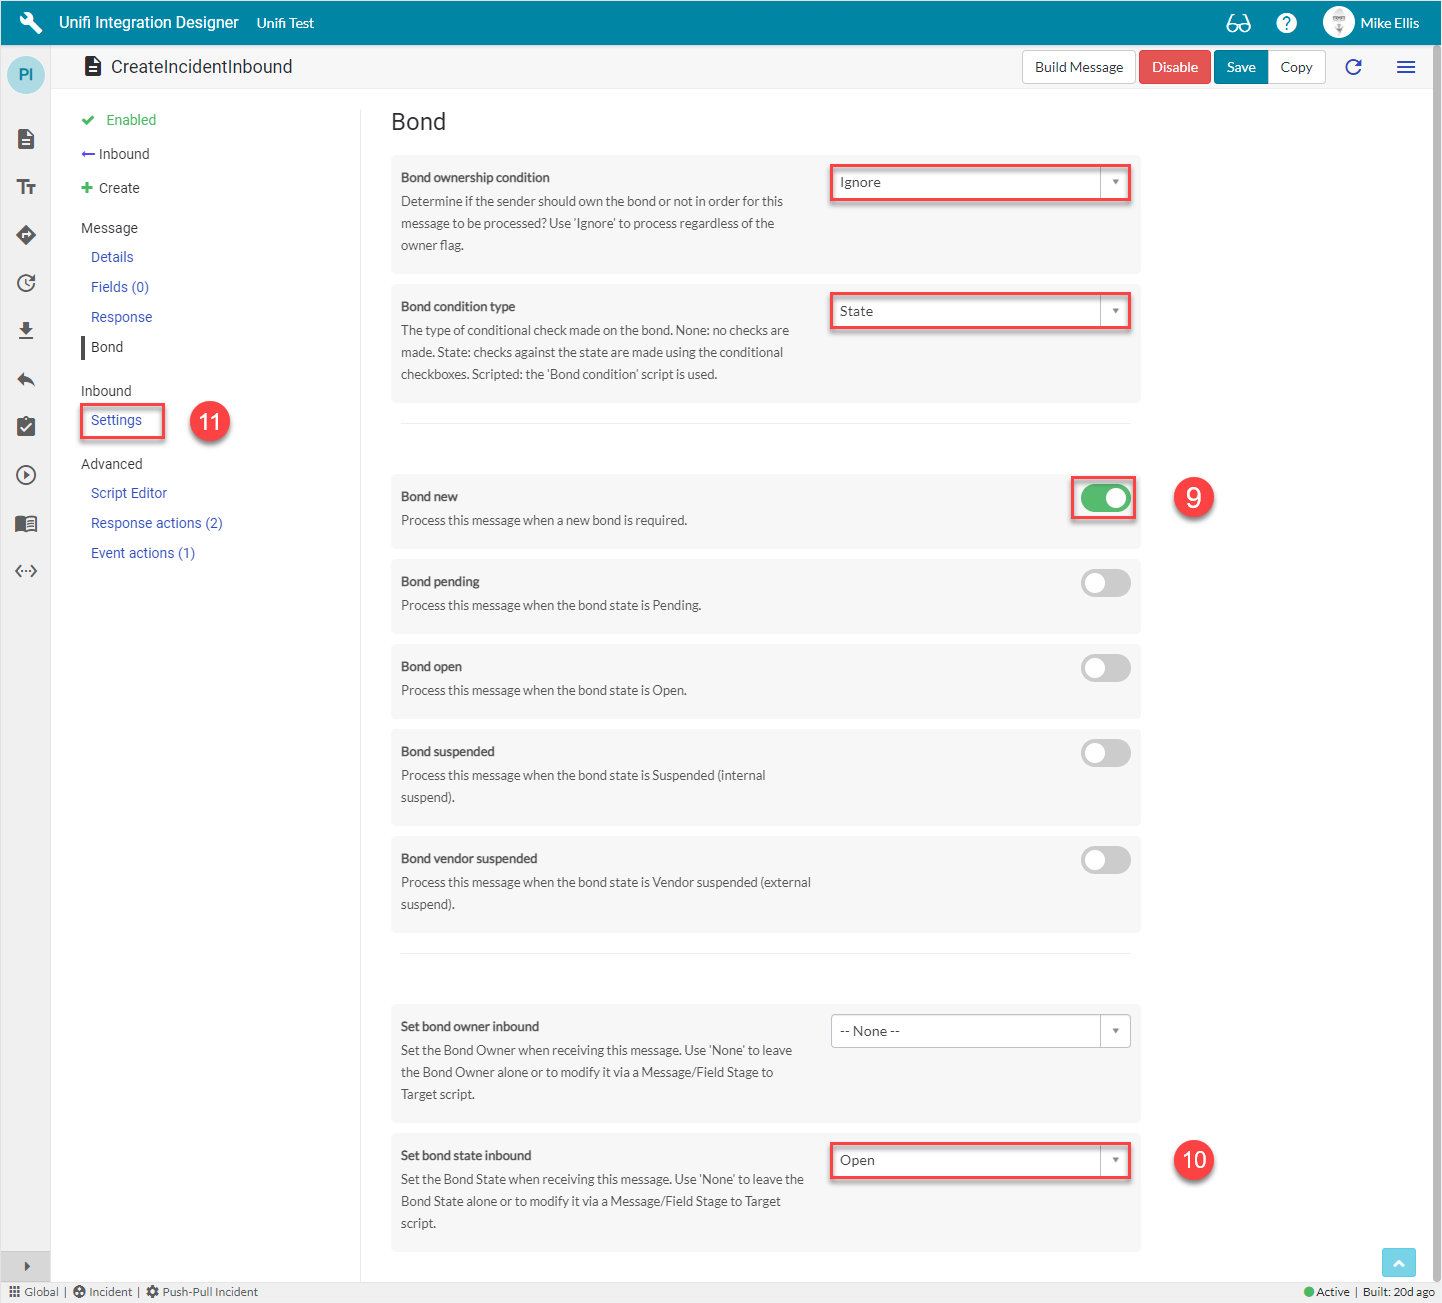Viewport: 1442px width, 1303px height.
Task: Open the help question mark icon
Action: point(1287,23)
